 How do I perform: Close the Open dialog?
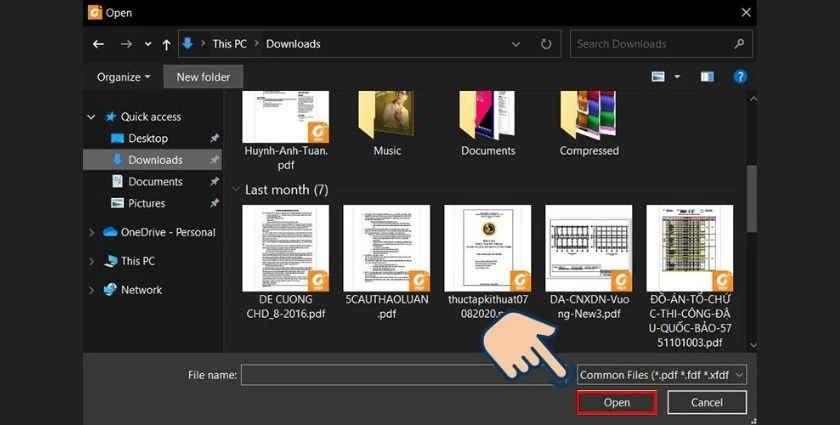point(746,12)
